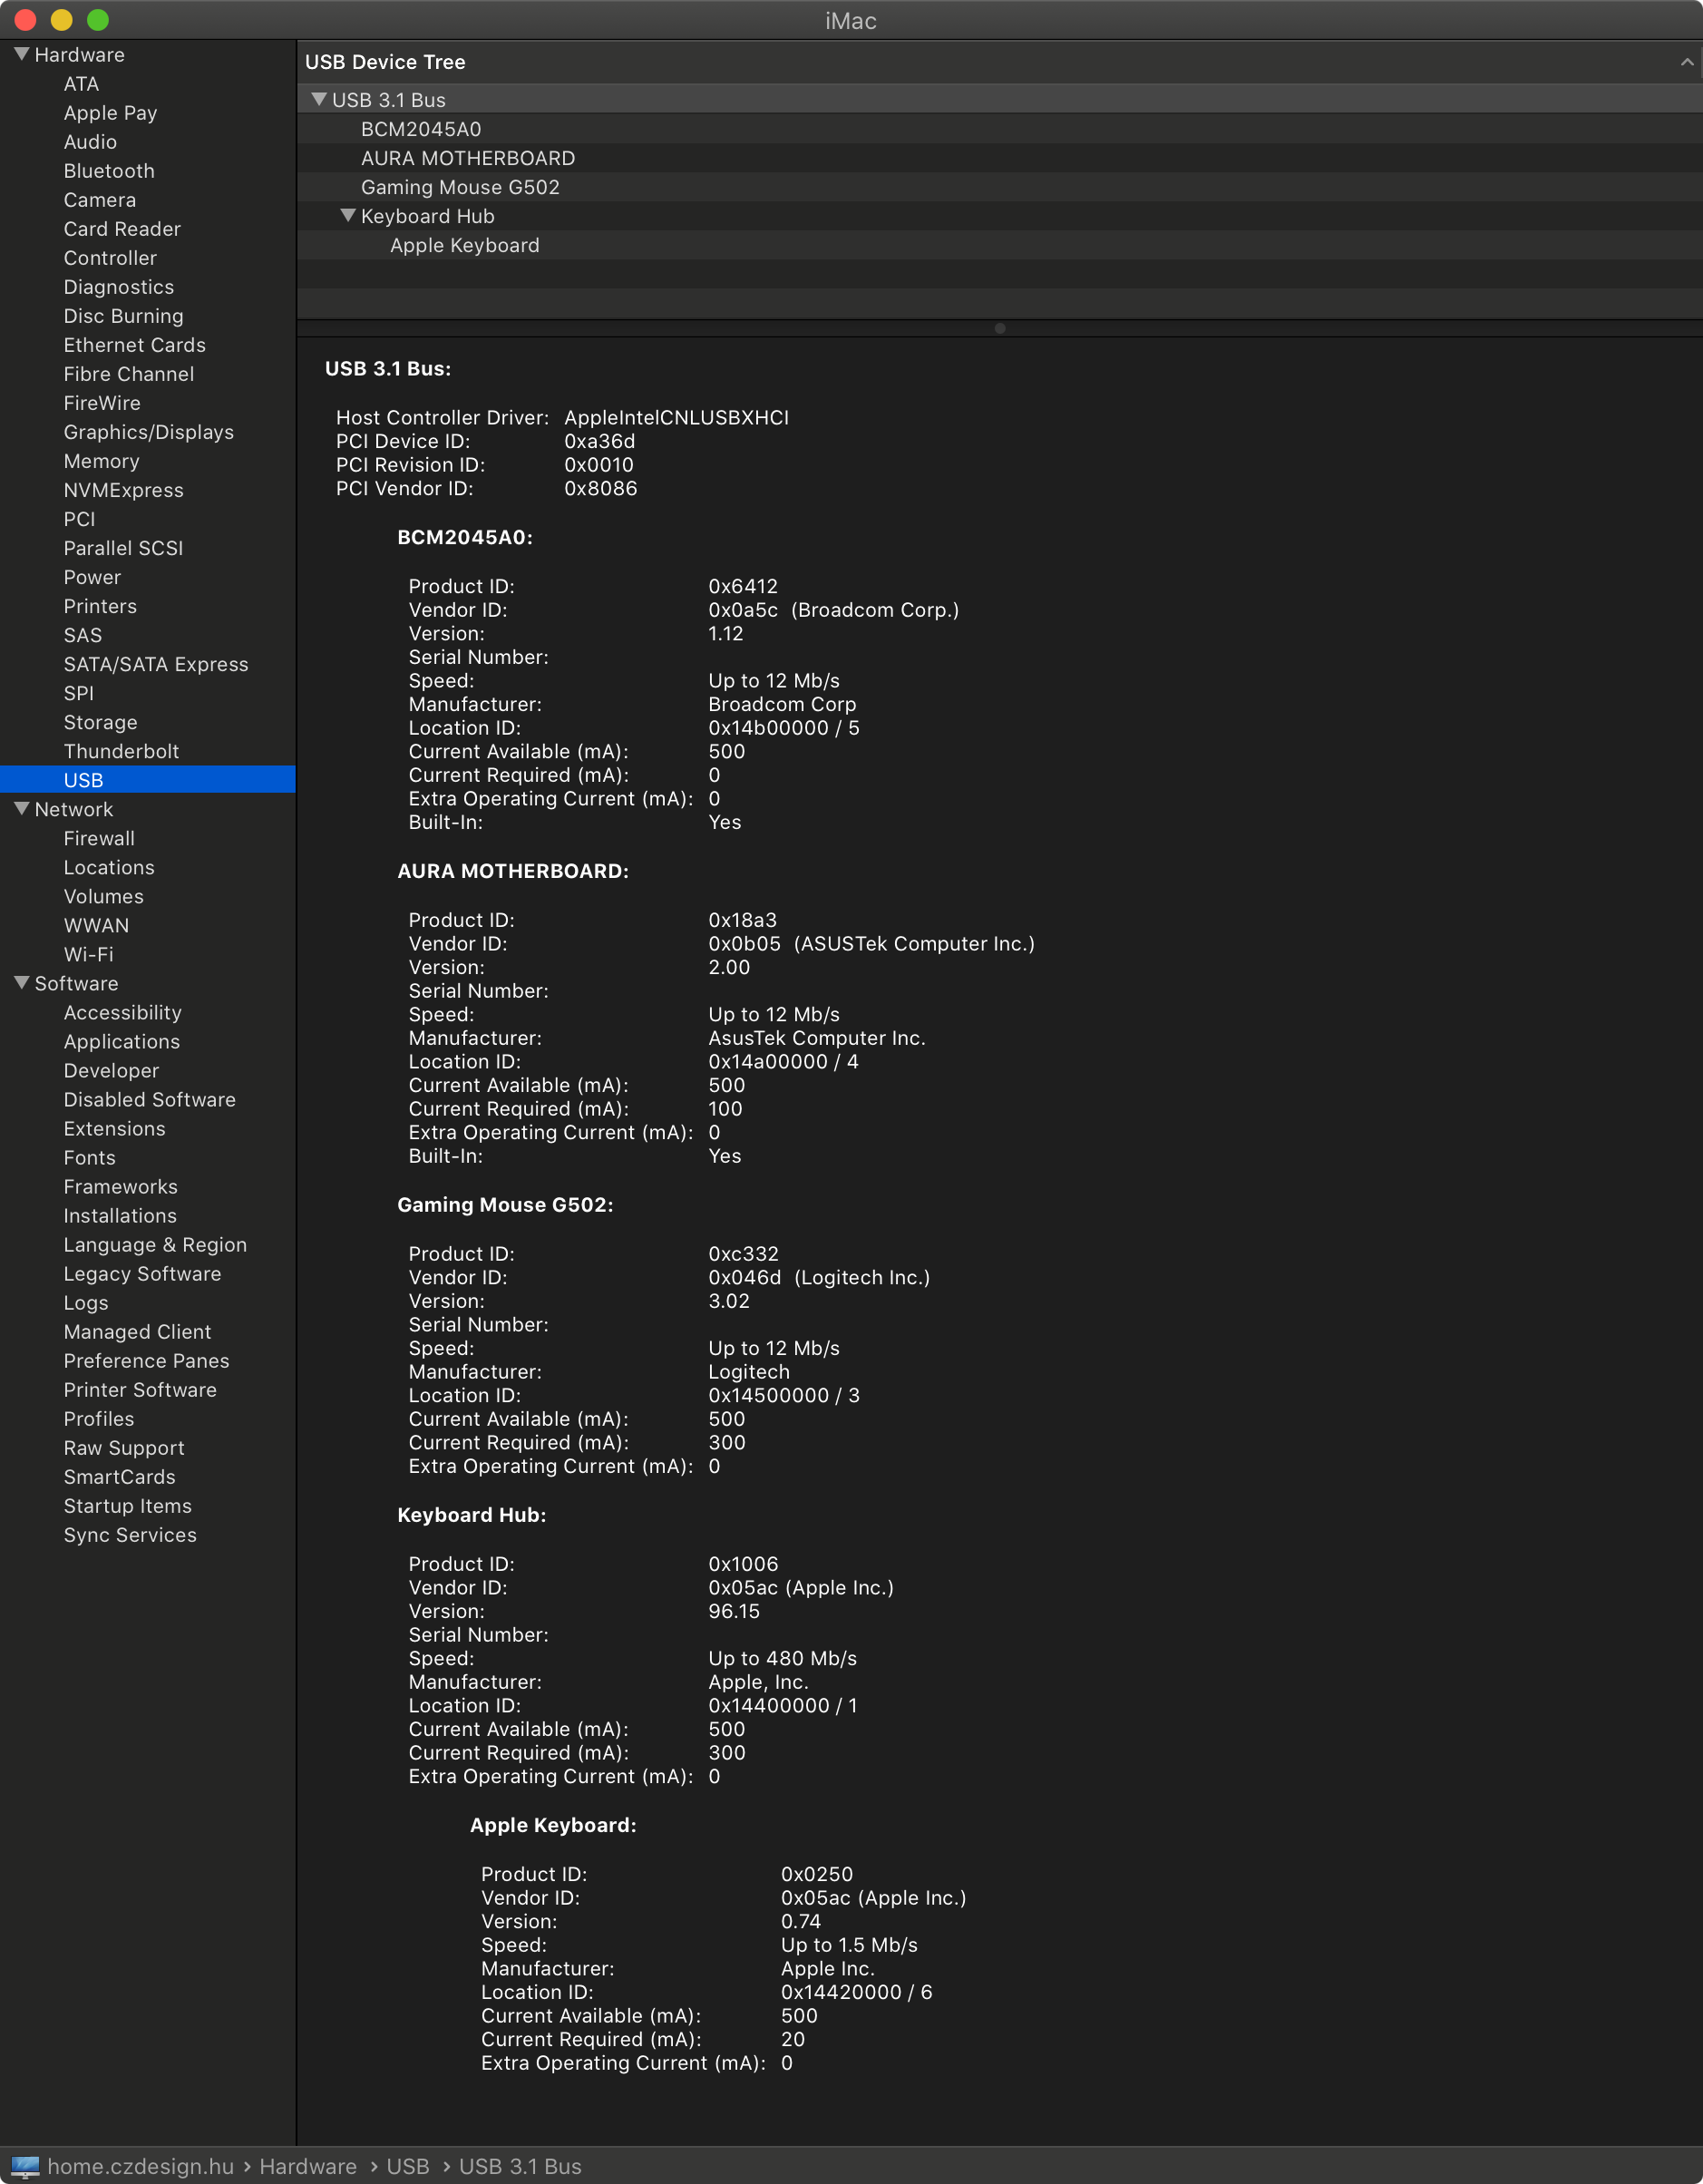Image resolution: width=1703 pixels, height=2184 pixels.
Task: Select Memory in the sidebar
Action: click(102, 461)
